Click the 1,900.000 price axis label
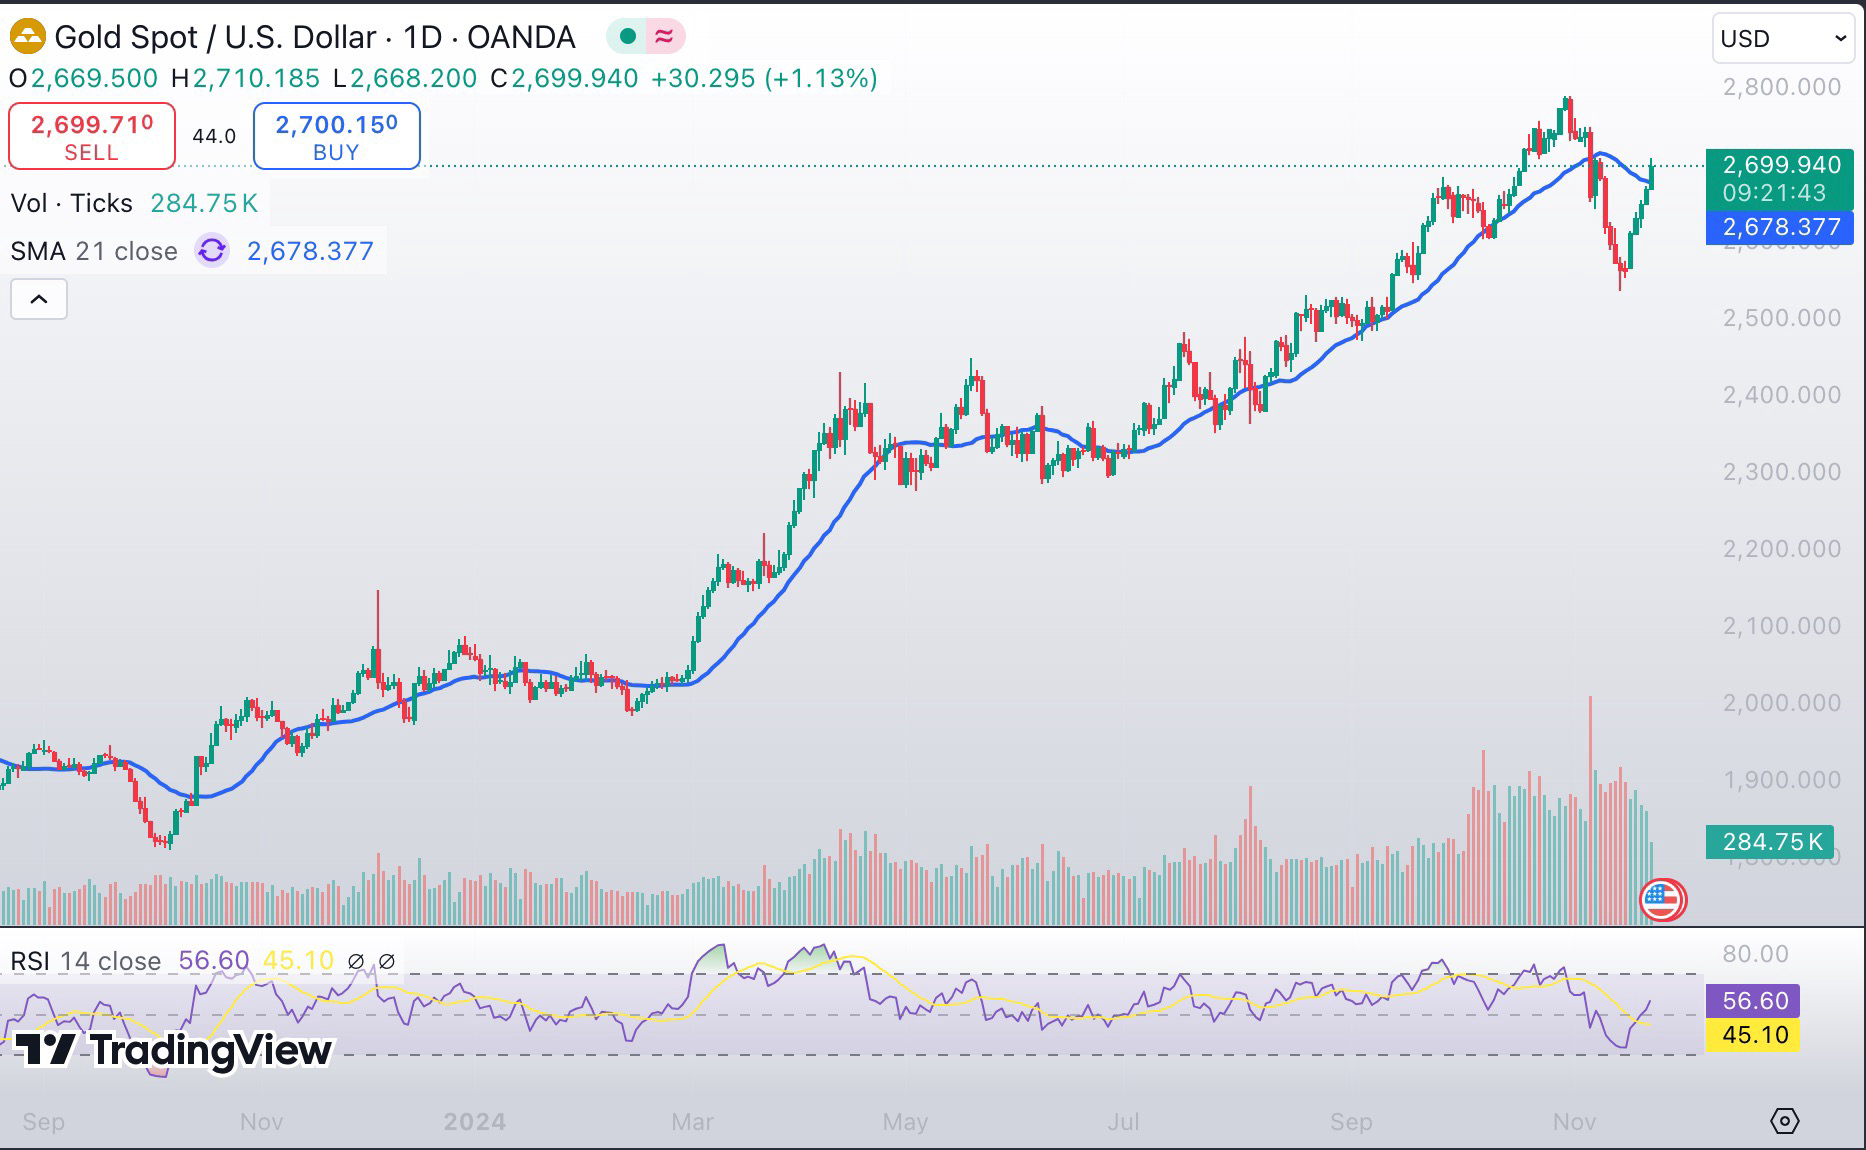The height and width of the screenshot is (1150, 1866). 1782,780
